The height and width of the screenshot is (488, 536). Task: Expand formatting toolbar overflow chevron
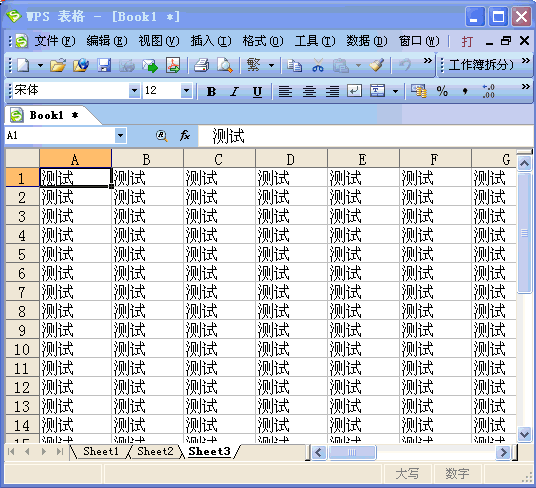click(x=526, y=87)
